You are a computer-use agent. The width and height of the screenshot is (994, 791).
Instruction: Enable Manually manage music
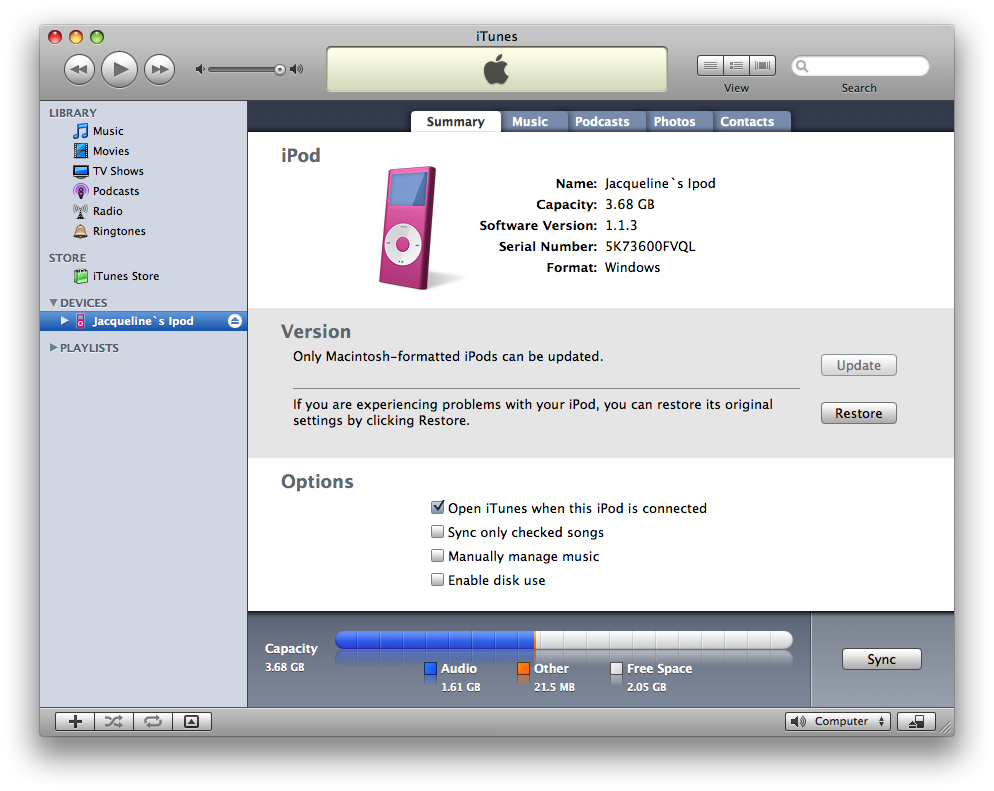[x=437, y=555]
